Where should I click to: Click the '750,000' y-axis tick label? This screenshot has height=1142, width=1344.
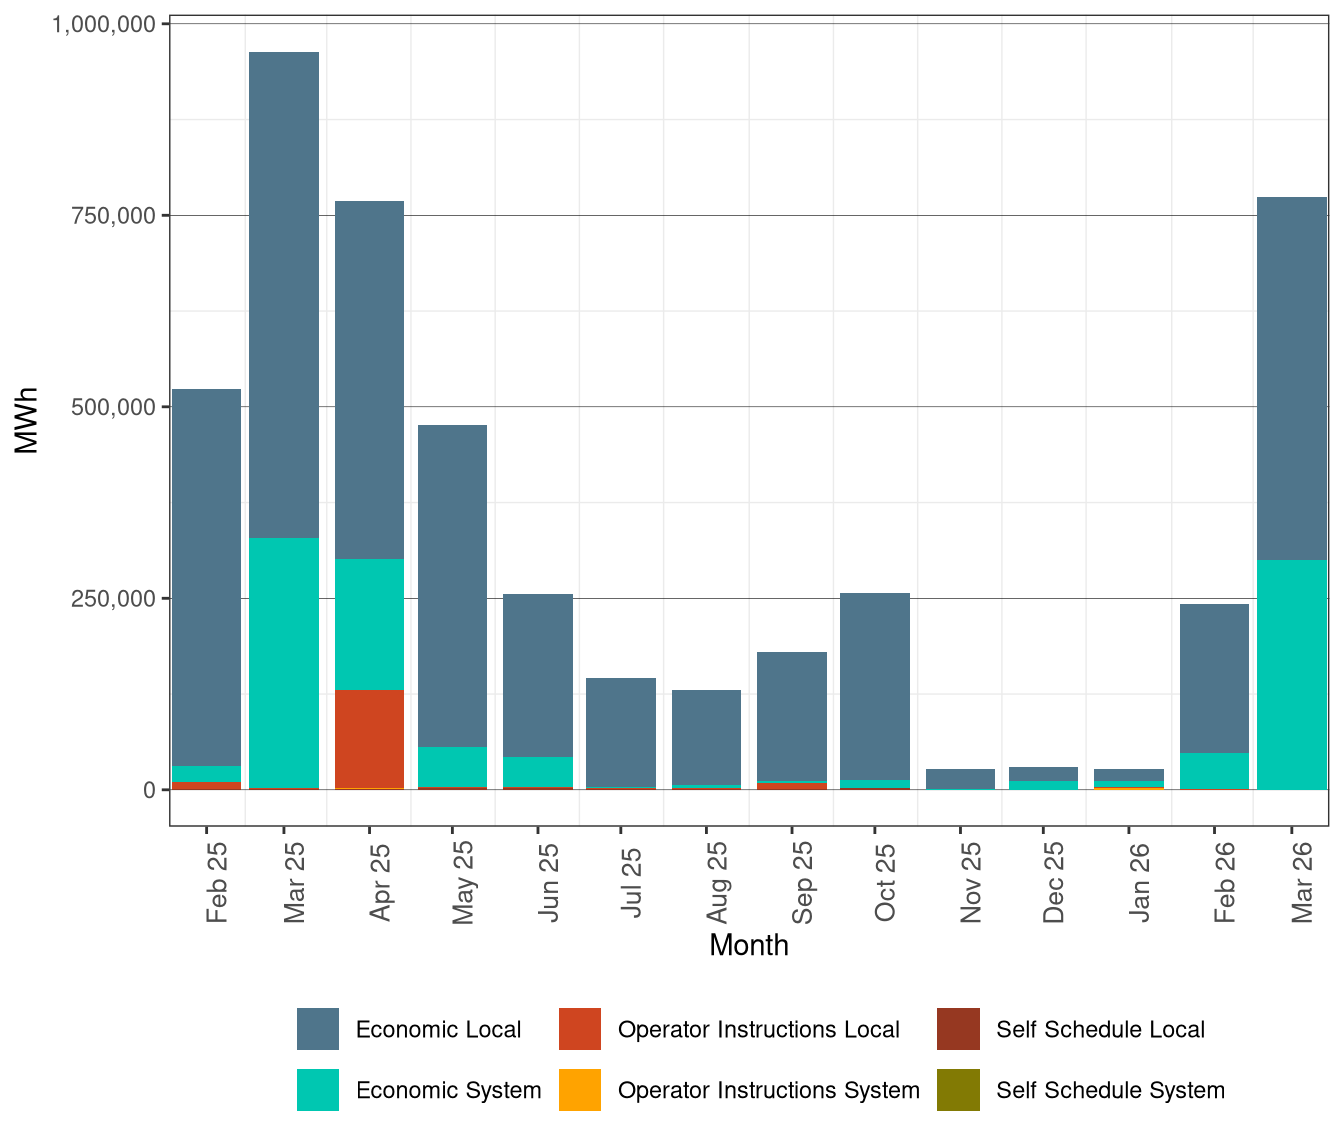(x=116, y=215)
